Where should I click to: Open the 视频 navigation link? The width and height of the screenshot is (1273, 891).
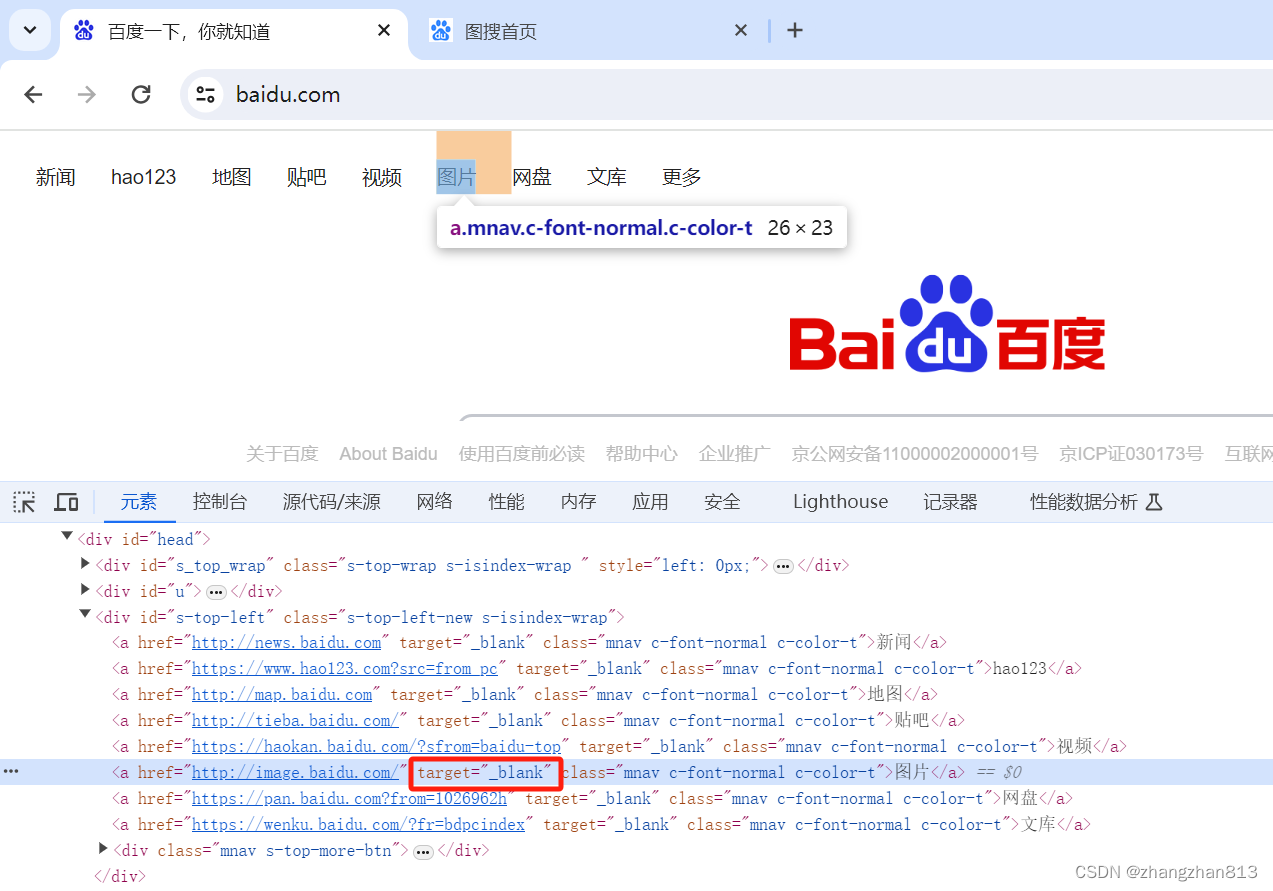(382, 177)
